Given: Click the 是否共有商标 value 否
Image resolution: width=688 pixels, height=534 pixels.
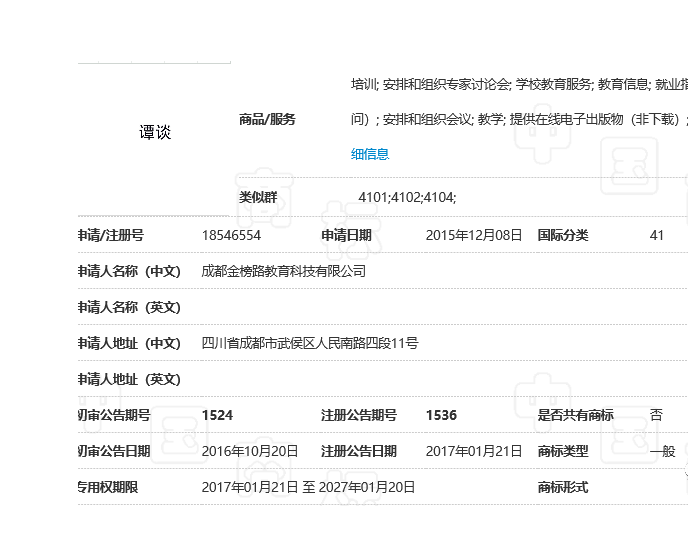Looking at the screenshot, I should click(656, 415).
